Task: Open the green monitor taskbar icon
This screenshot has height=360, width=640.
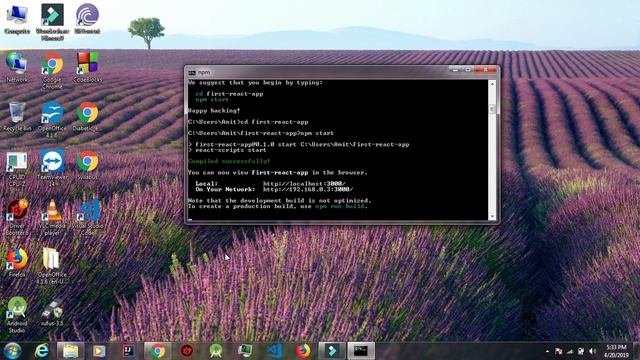Action: click(x=245, y=351)
